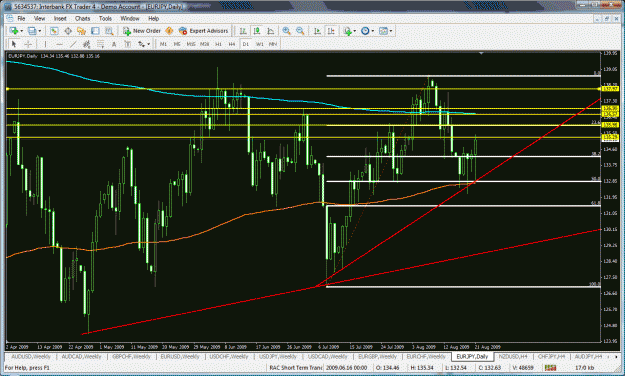Click the chart shift triangle marker
Screen dimensions: 625x376
[481, 53]
